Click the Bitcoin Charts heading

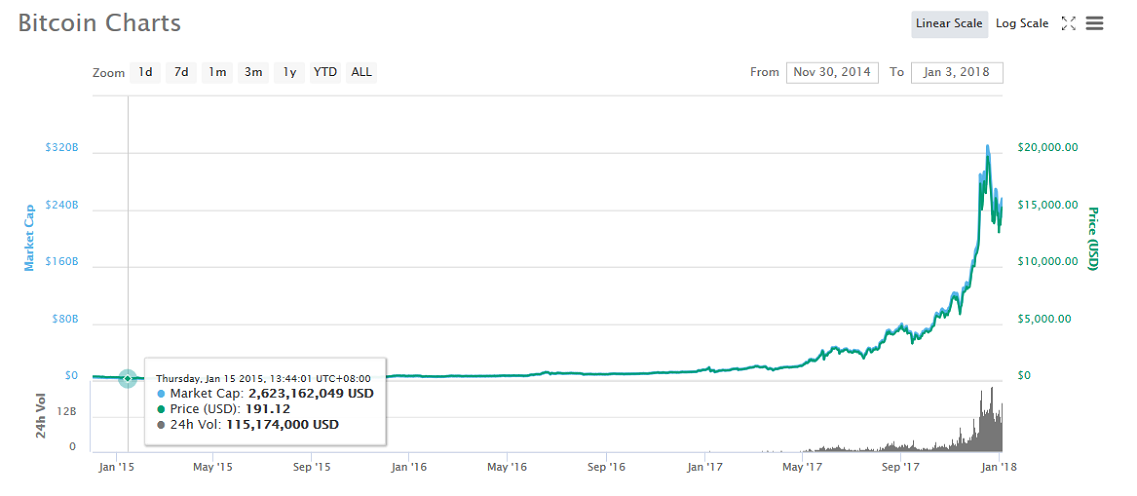[x=99, y=22]
